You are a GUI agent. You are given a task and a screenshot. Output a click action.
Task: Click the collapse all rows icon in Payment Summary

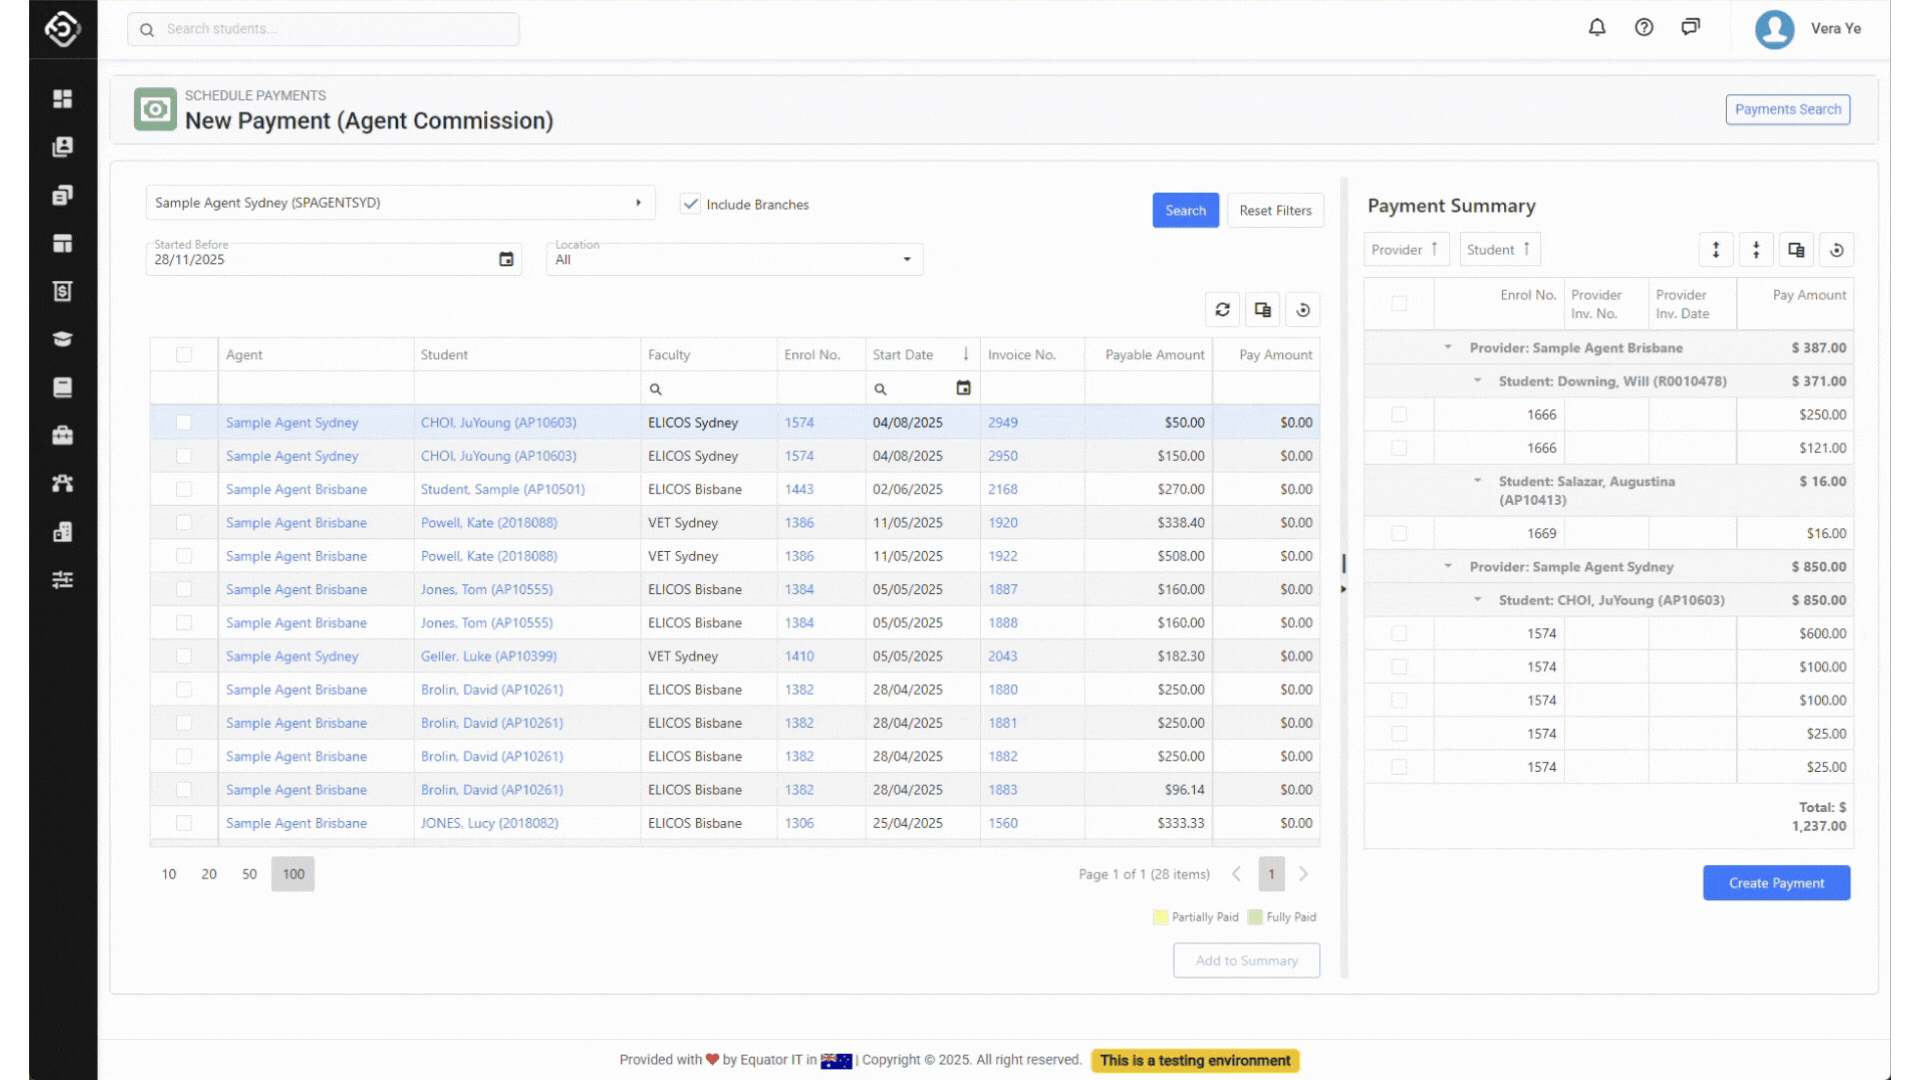(x=1756, y=250)
